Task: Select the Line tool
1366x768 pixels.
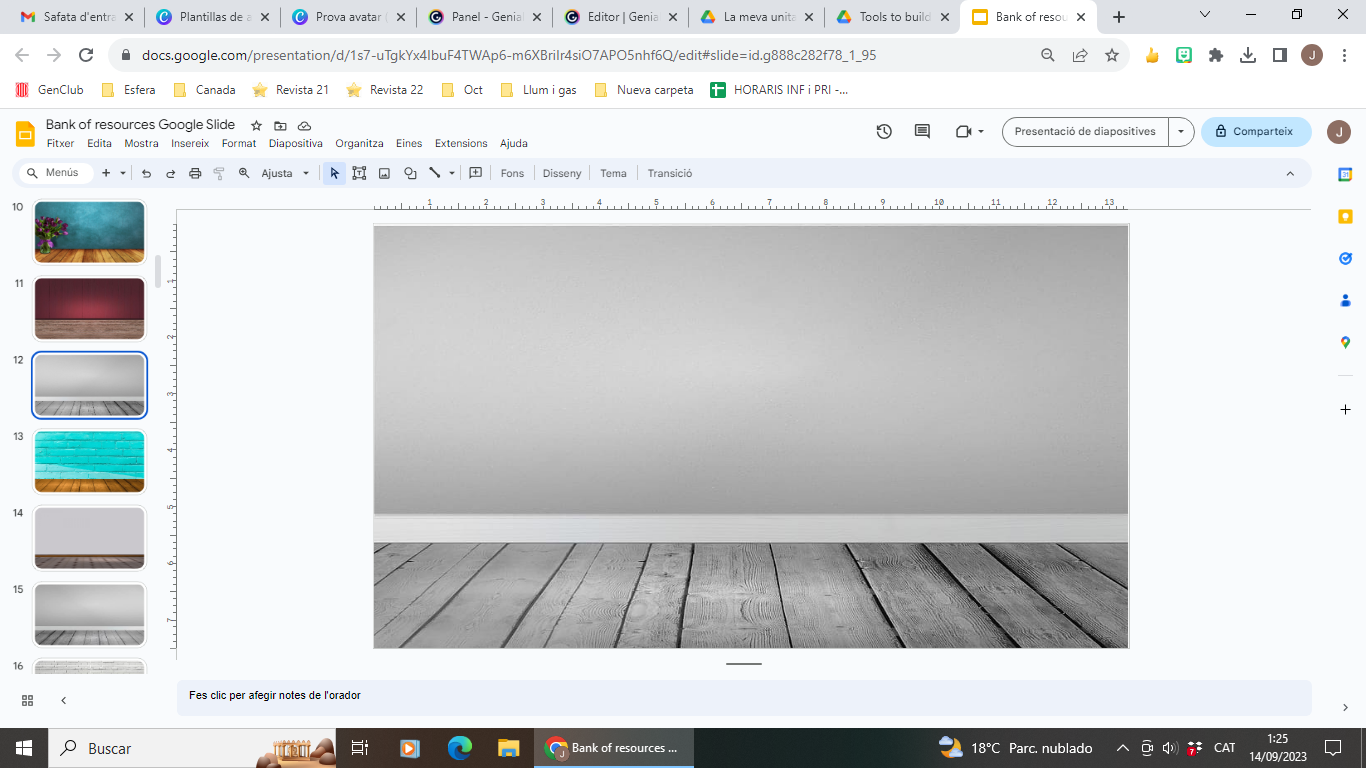Action: click(x=432, y=173)
